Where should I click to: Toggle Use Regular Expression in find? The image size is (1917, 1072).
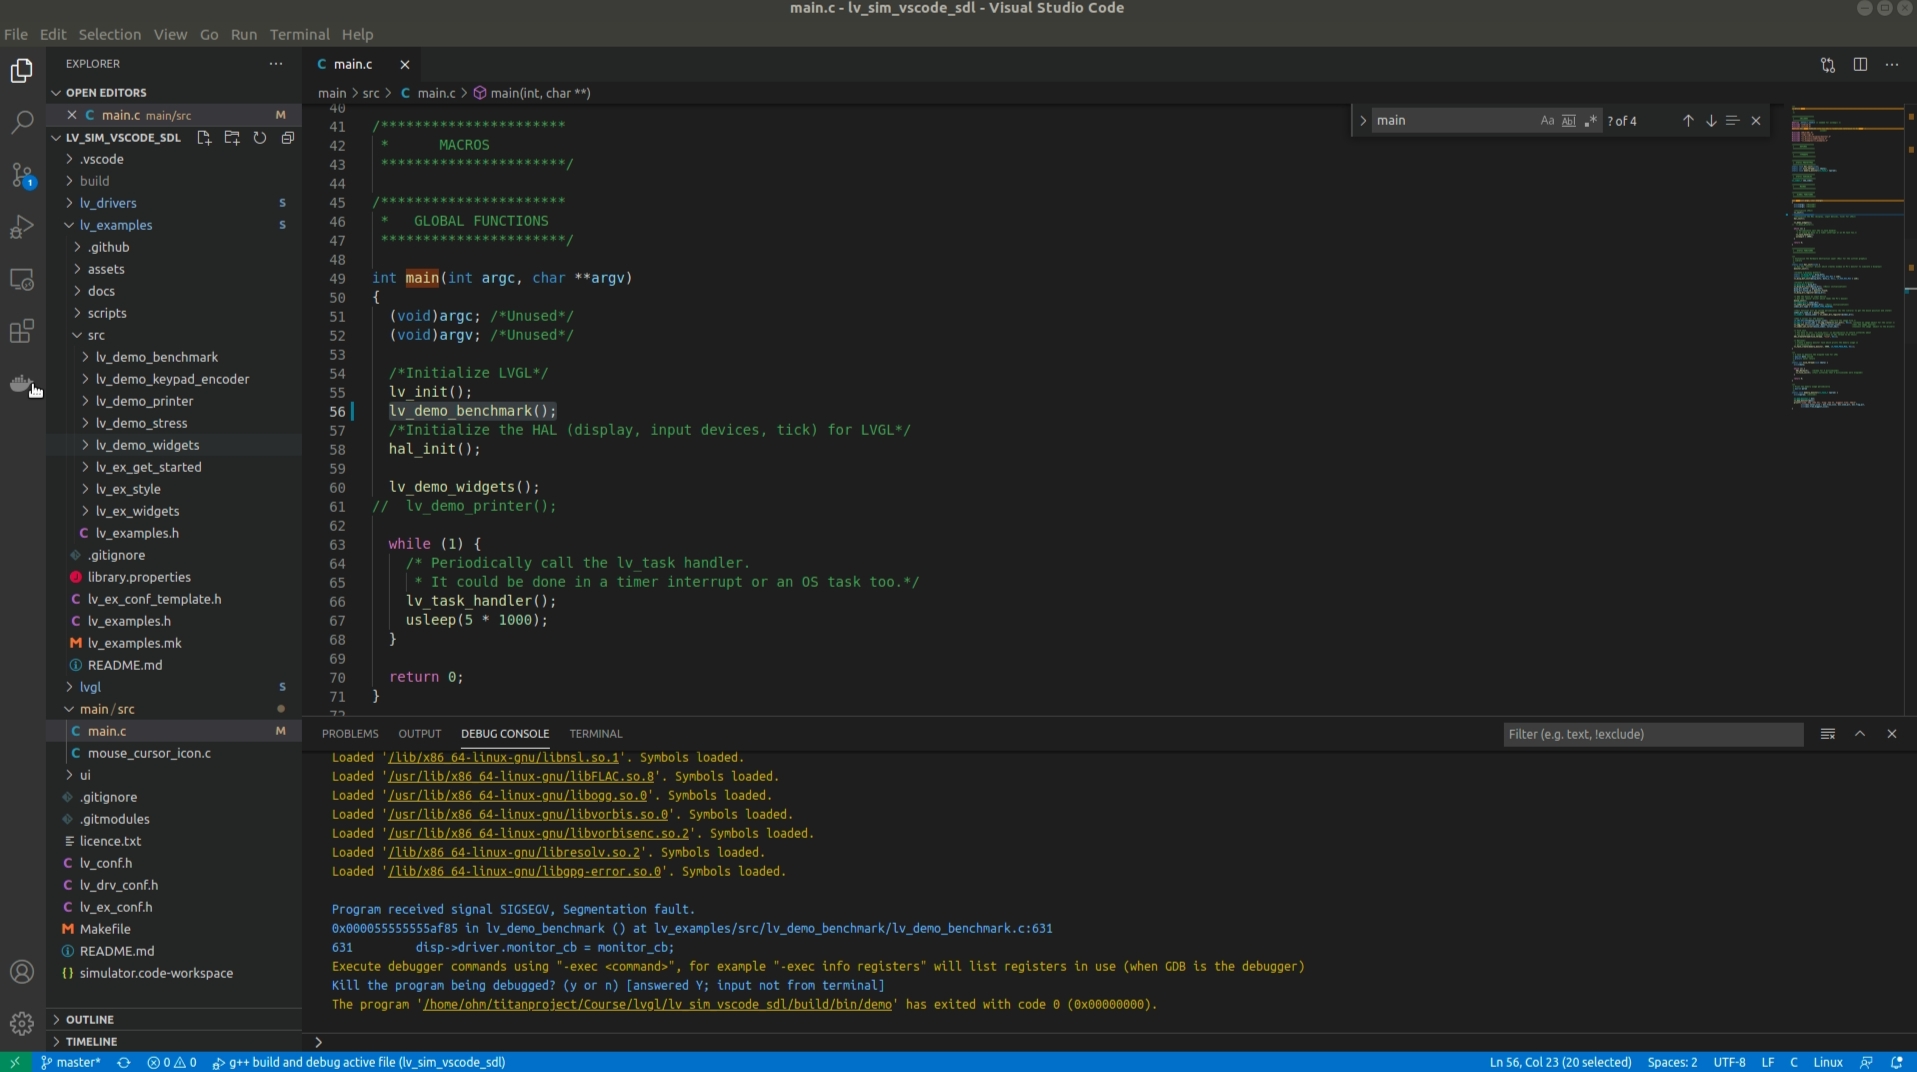1590,121
